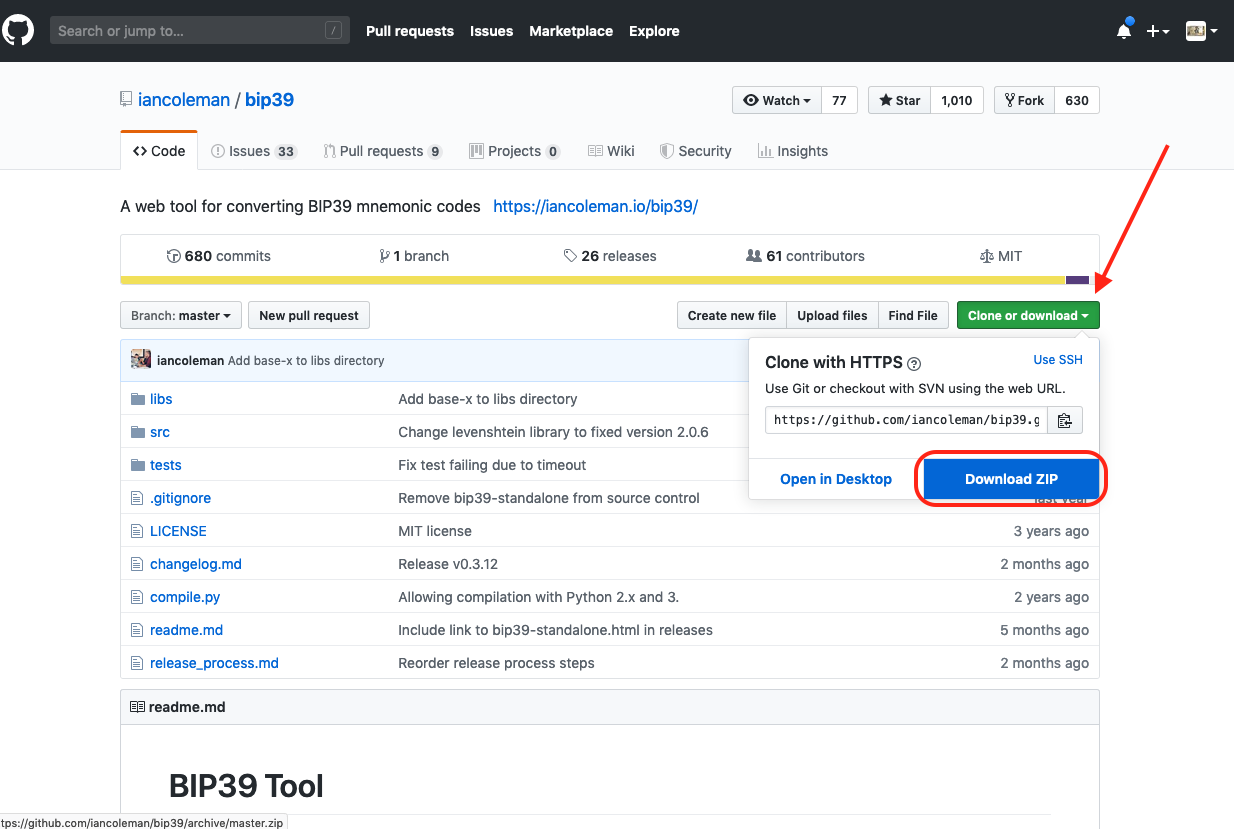The image size is (1234, 829).
Task: Open the iancoleman.io/bip39 website link
Action: (x=595, y=206)
